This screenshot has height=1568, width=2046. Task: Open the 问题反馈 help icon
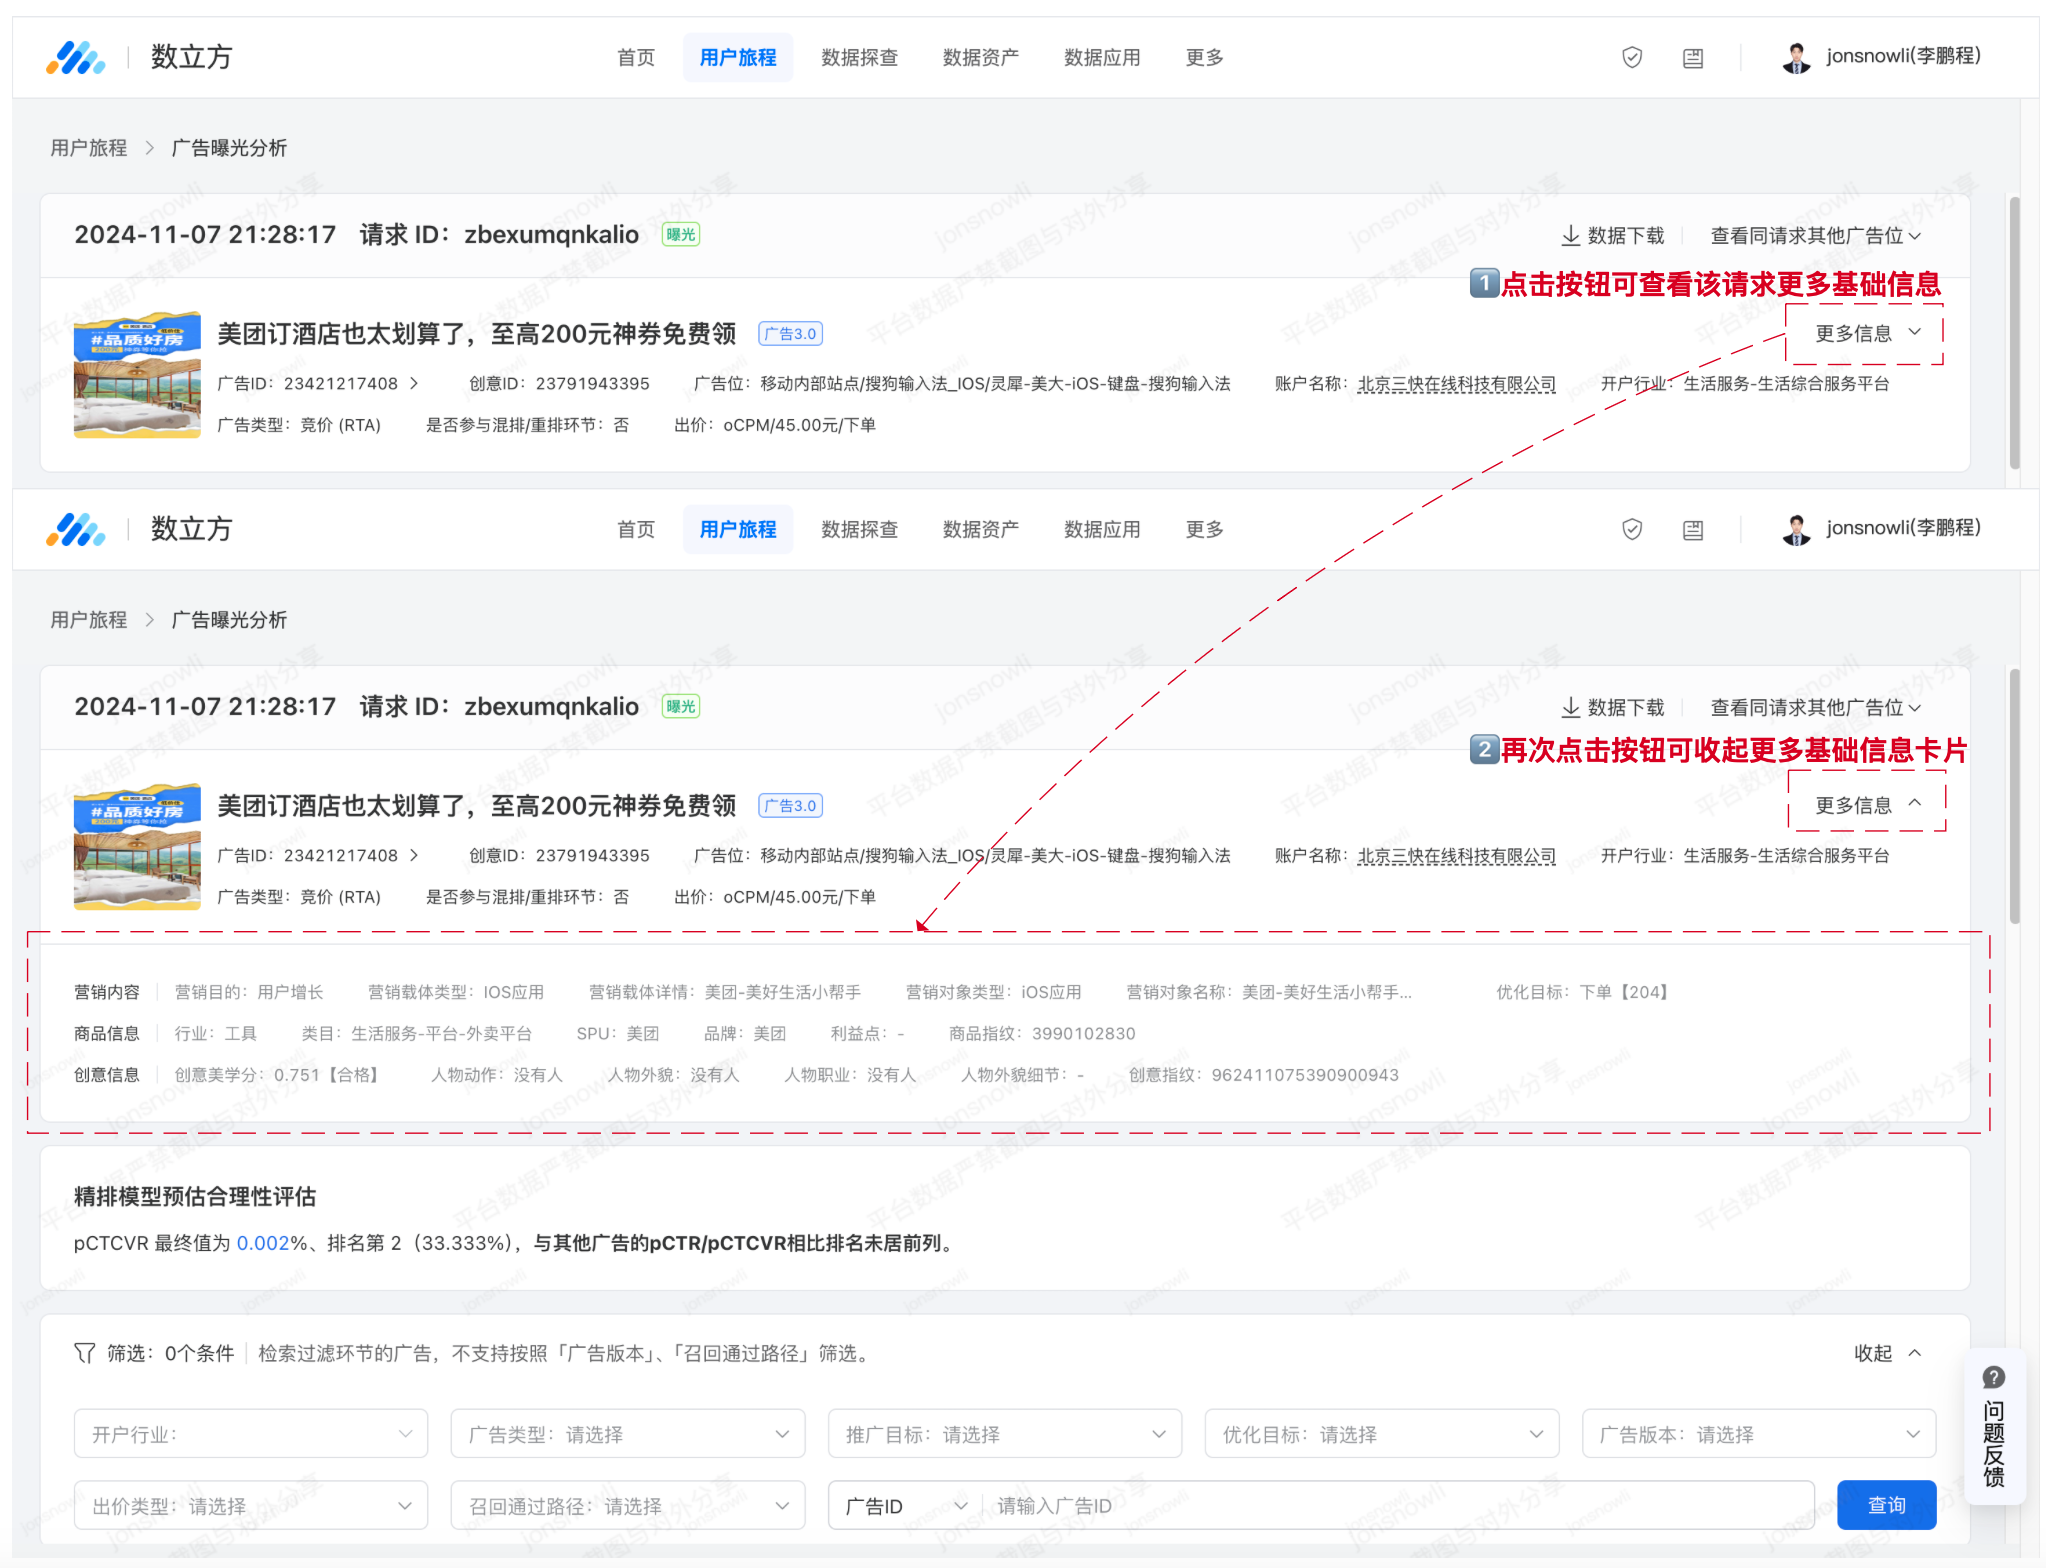coord(1993,1377)
